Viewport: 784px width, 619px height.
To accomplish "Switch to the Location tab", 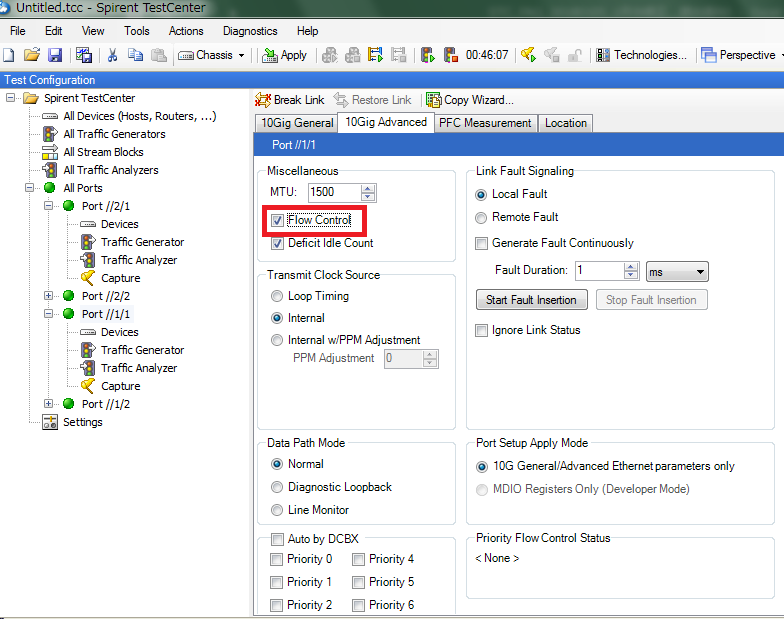I will 566,123.
